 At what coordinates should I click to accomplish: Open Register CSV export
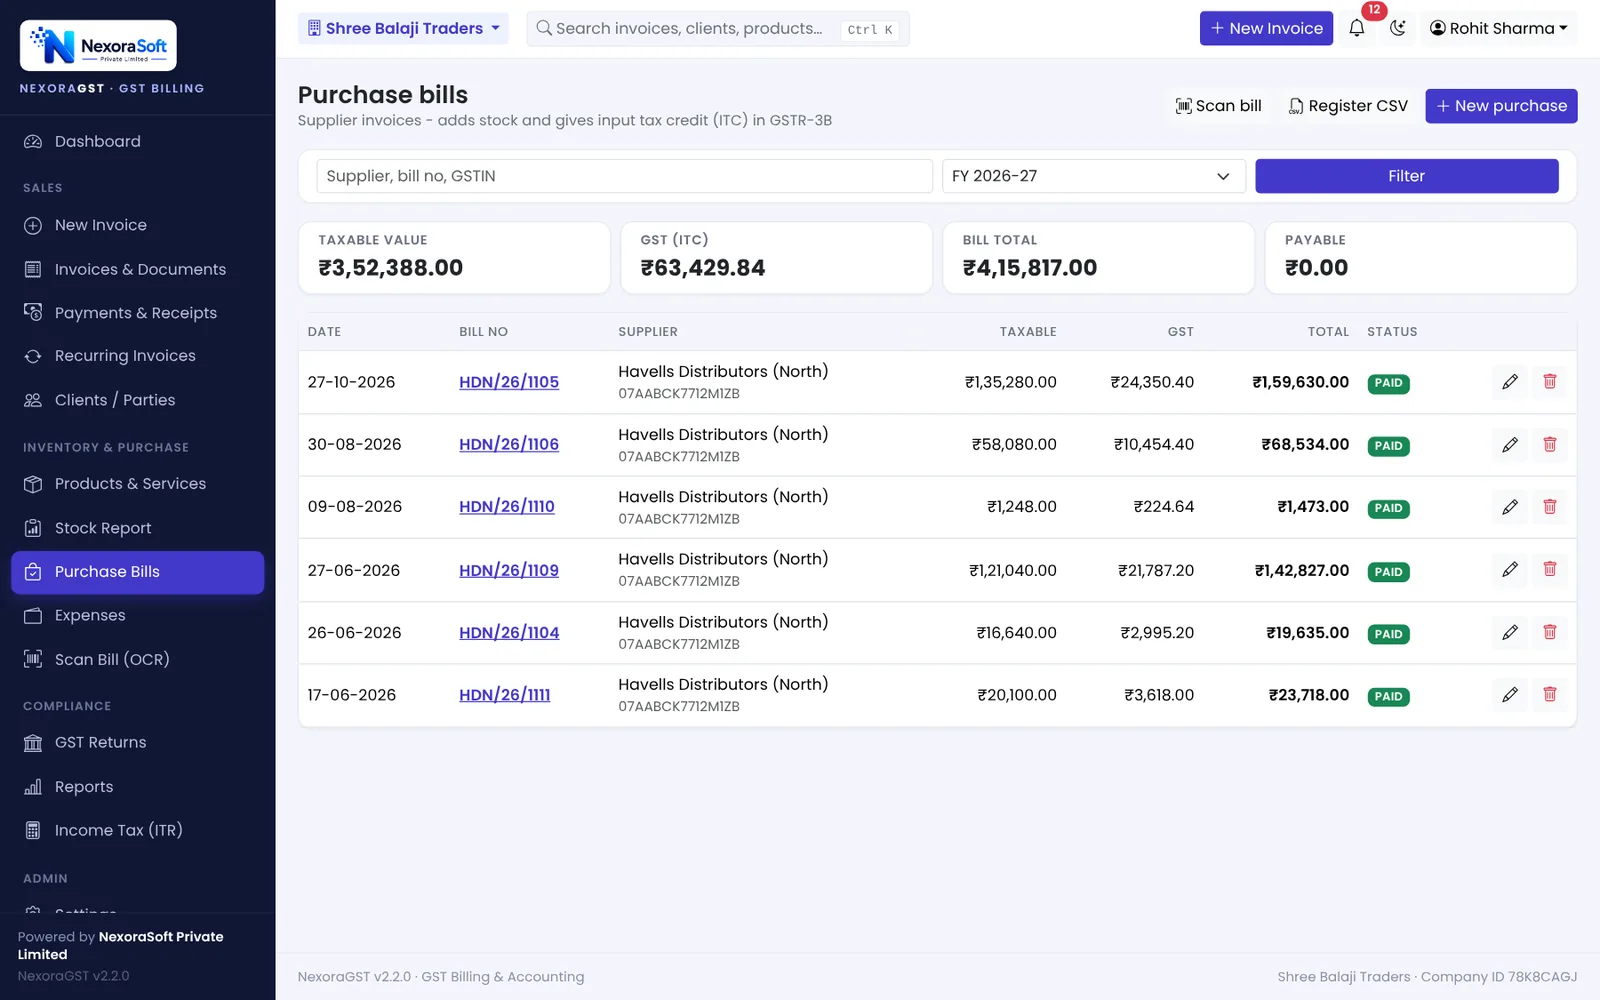1348,106
